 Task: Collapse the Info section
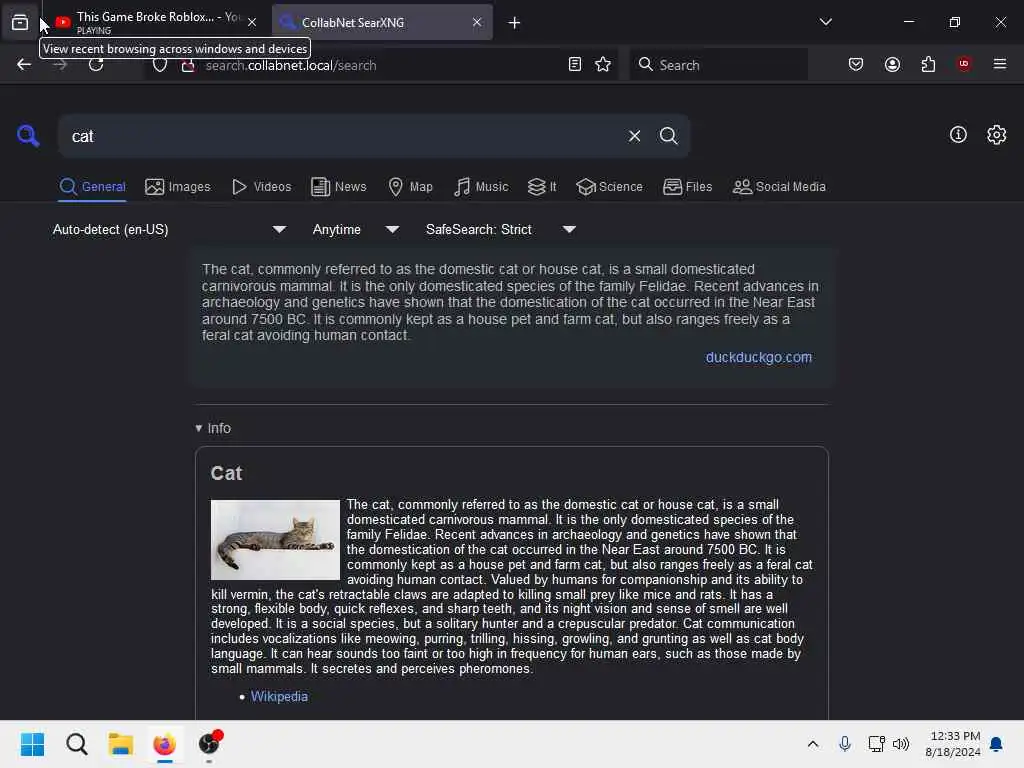pyautogui.click(x=213, y=428)
